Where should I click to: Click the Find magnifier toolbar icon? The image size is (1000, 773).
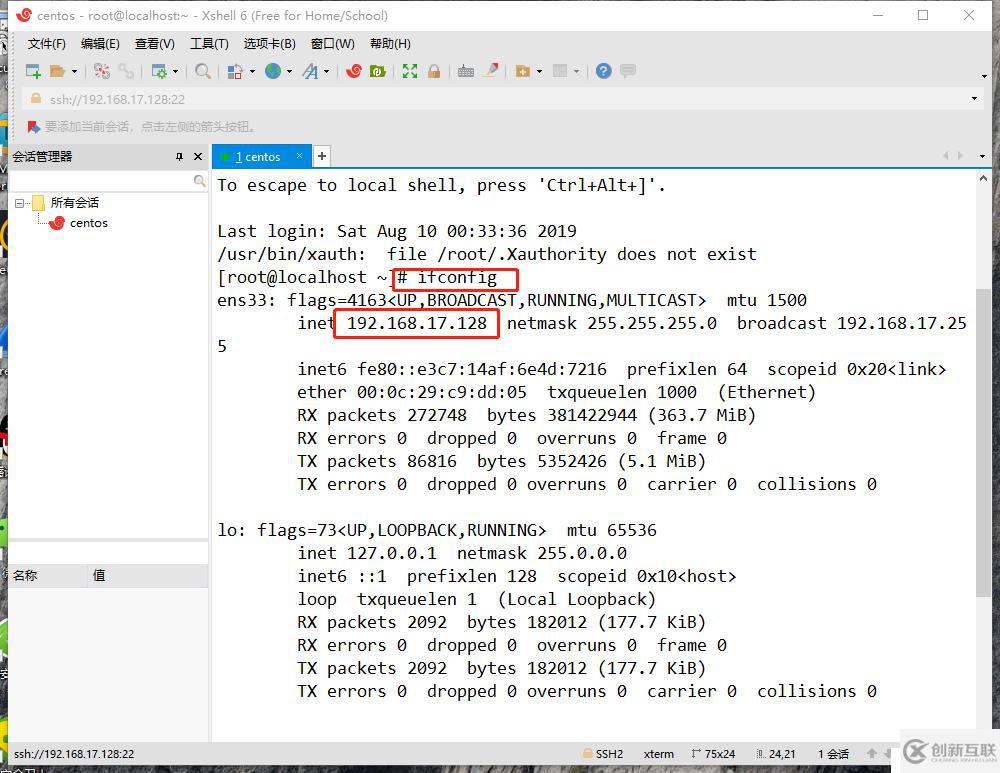(203, 71)
